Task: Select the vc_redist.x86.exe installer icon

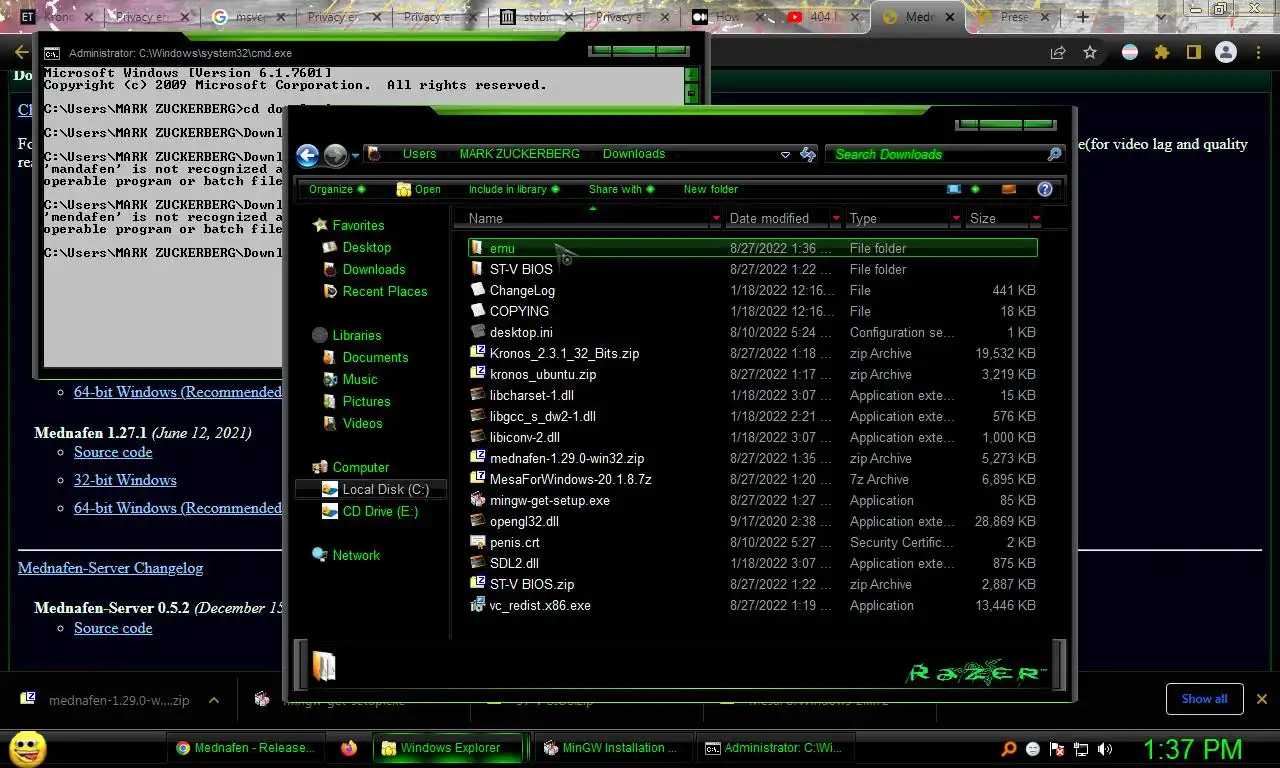Action: click(478, 605)
